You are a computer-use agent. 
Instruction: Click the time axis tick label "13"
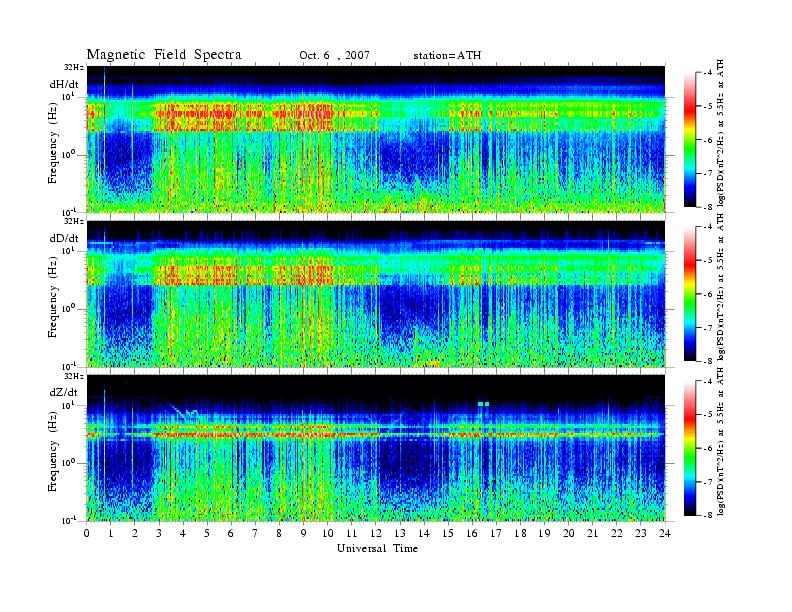pos(400,533)
